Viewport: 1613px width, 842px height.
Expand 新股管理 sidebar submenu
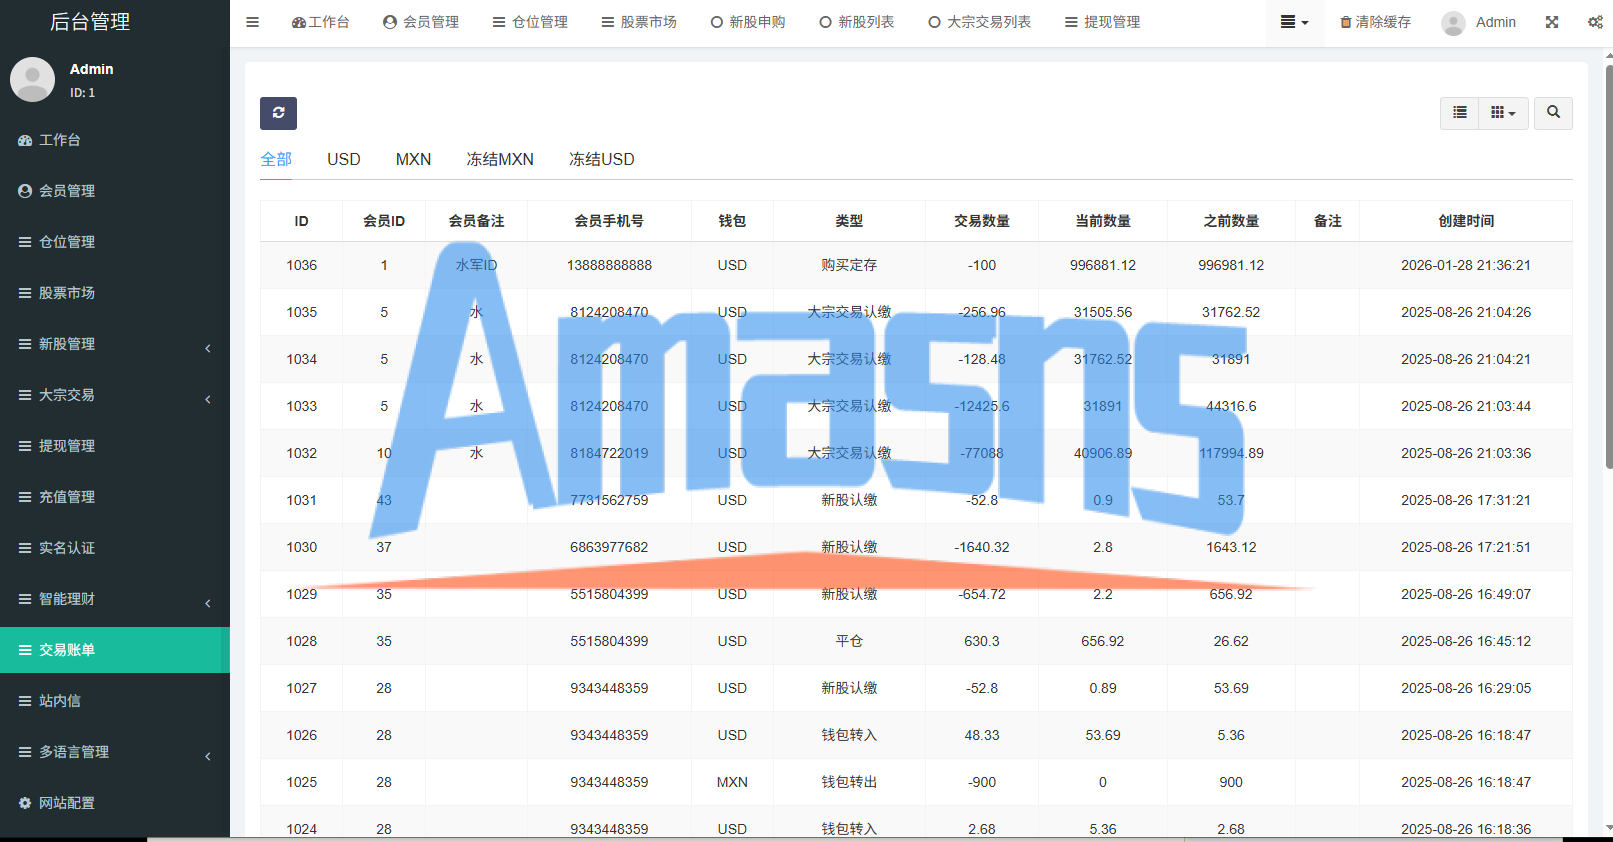115,344
